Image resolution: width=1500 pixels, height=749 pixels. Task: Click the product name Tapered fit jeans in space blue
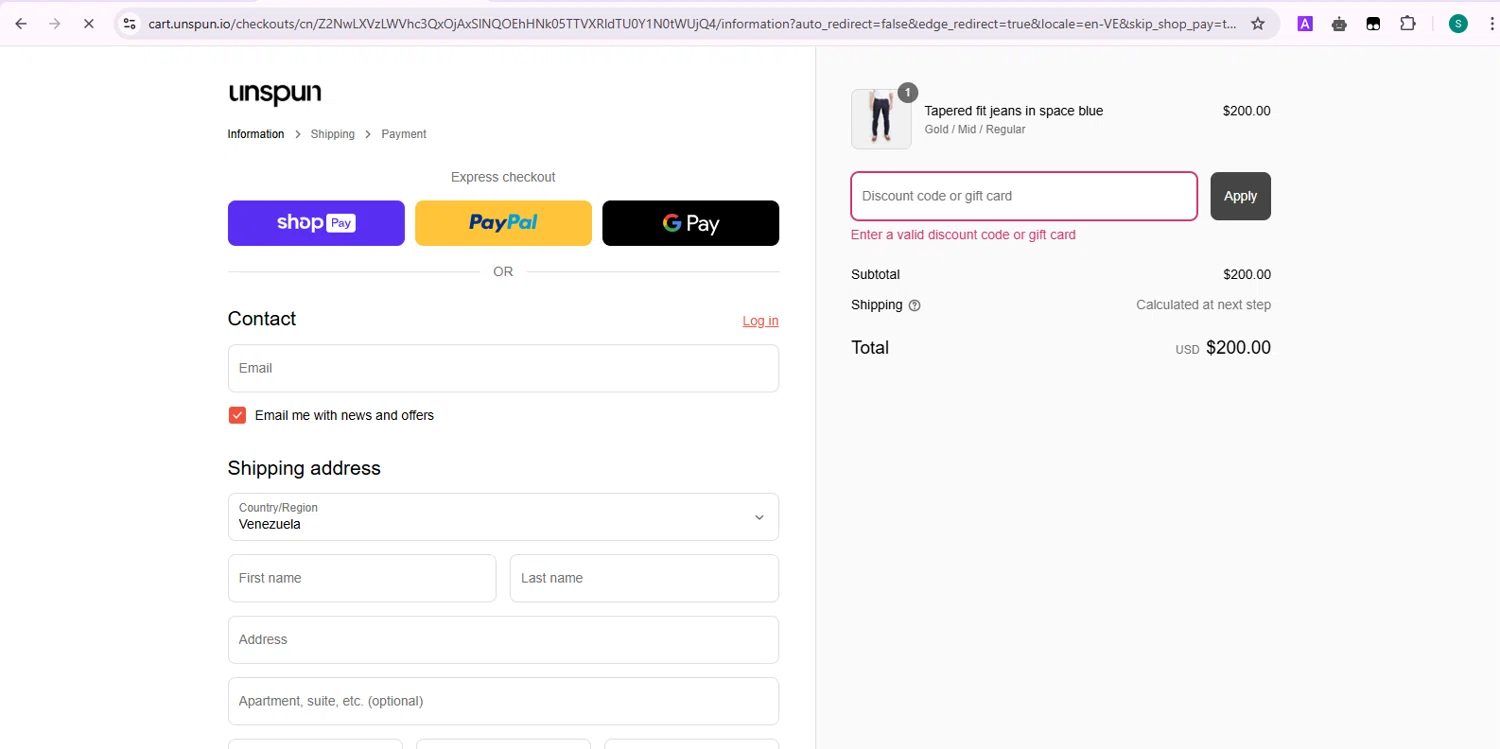coord(1013,111)
